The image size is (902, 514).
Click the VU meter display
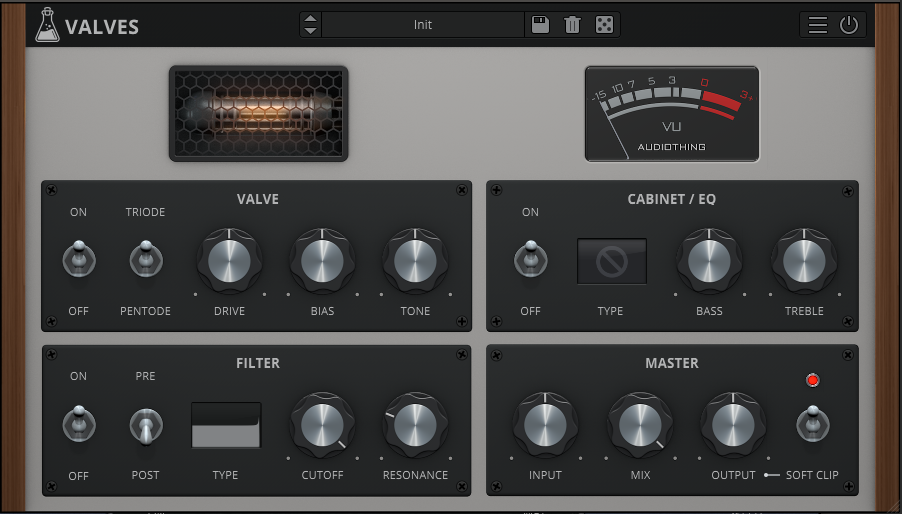pyautogui.click(x=672, y=113)
